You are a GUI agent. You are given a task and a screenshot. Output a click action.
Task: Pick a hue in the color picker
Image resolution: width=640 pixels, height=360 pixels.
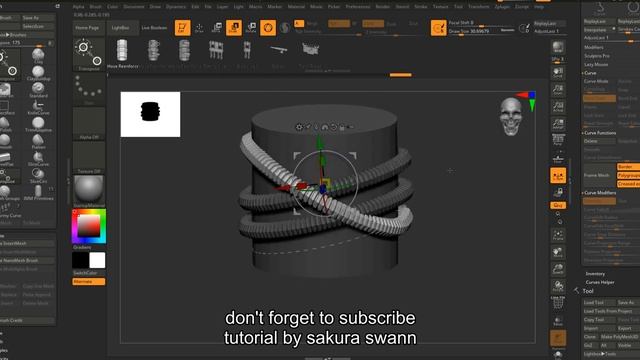pyautogui.click(x=89, y=226)
